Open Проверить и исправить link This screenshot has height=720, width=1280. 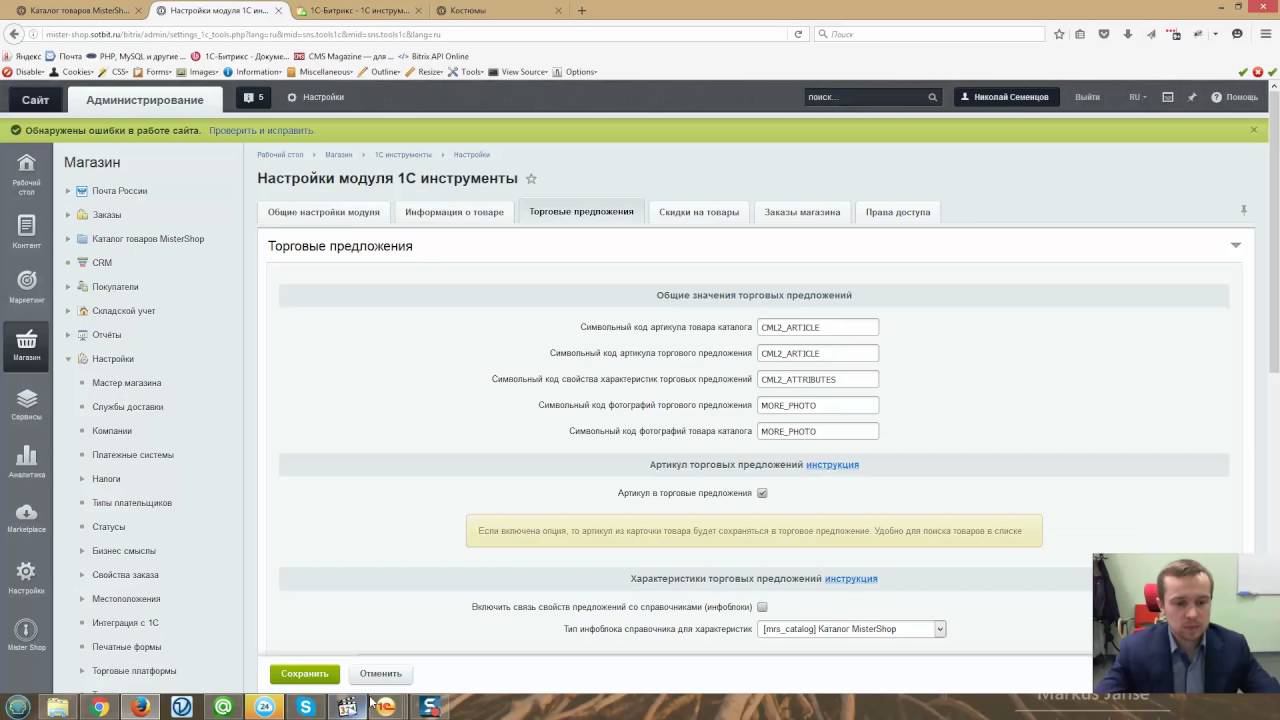pyautogui.click(x=261, y=130)
